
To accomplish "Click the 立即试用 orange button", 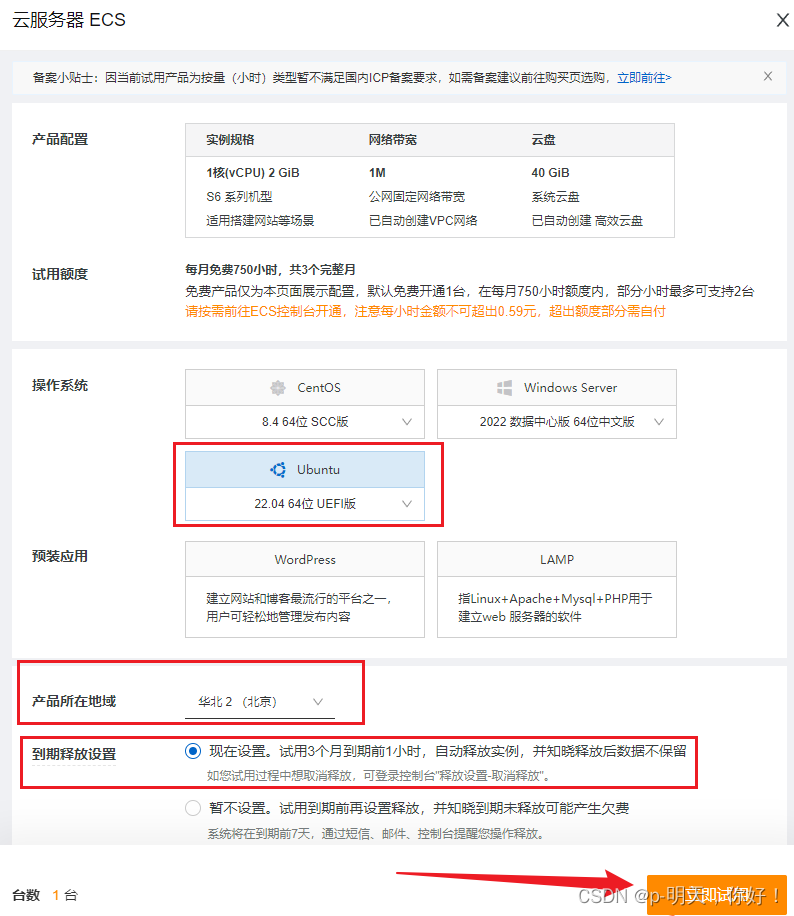I will pyautogui.click(x=717, y=894).
